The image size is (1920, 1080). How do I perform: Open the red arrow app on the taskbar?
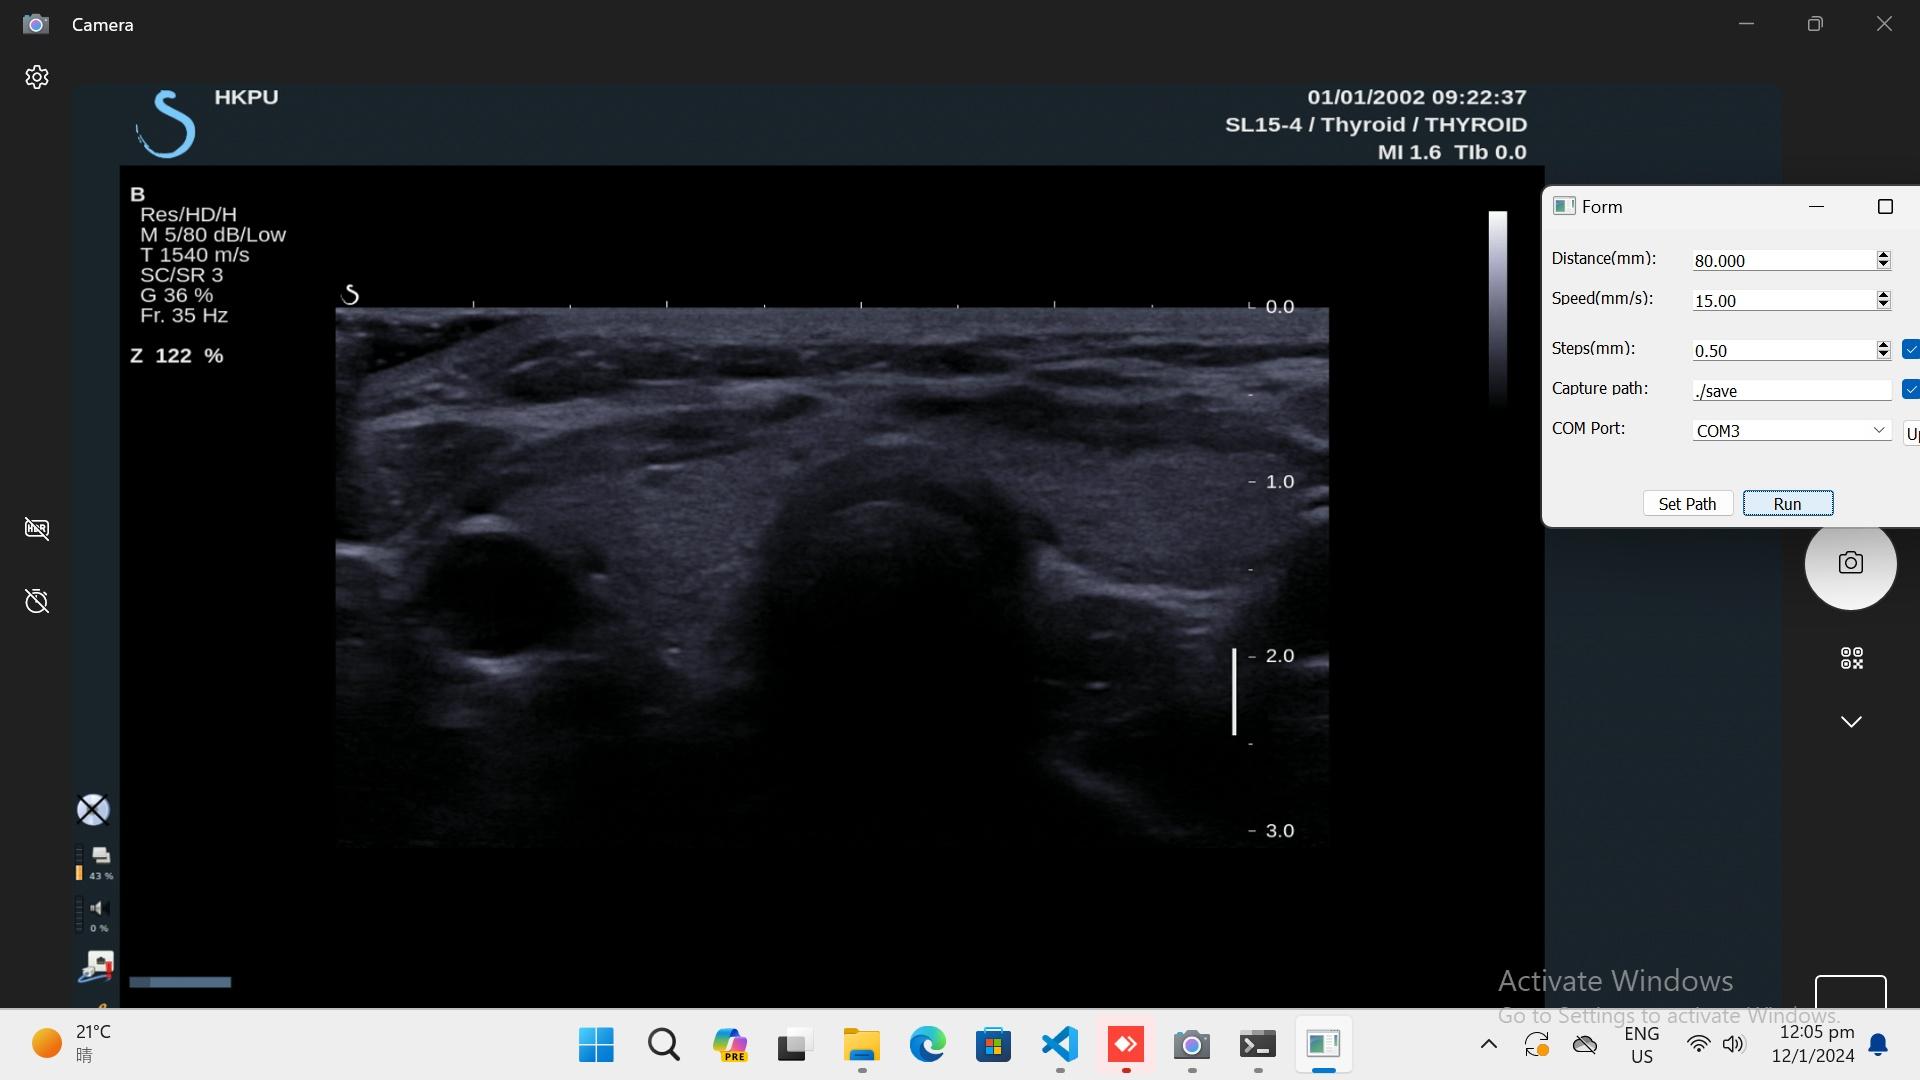[x=1126, y=1045]
